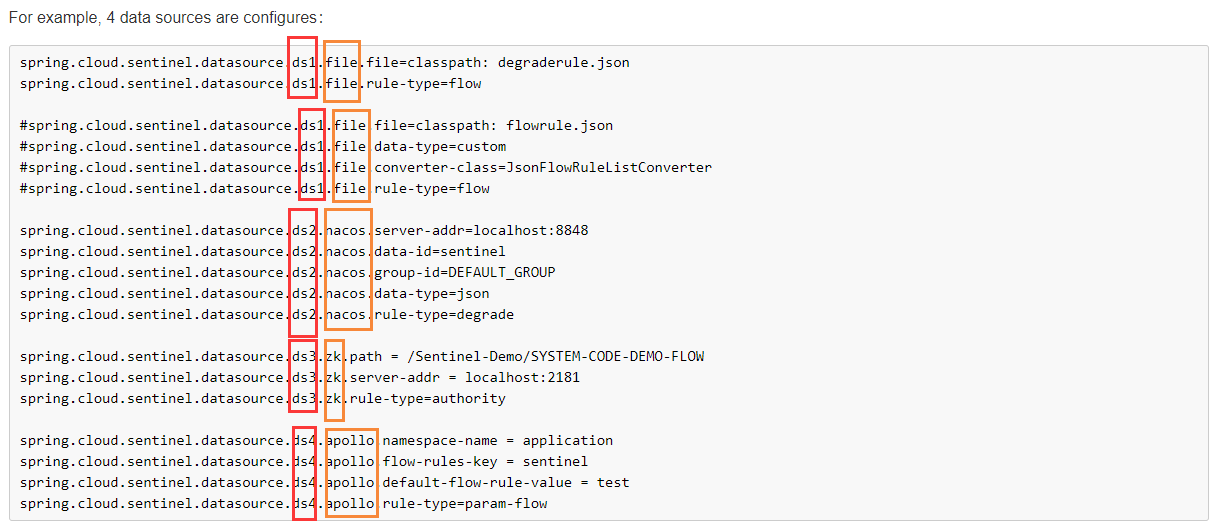Select line with "file=classpath: degraderule.json"
The image size is (1219, 529).
(325, 63)
